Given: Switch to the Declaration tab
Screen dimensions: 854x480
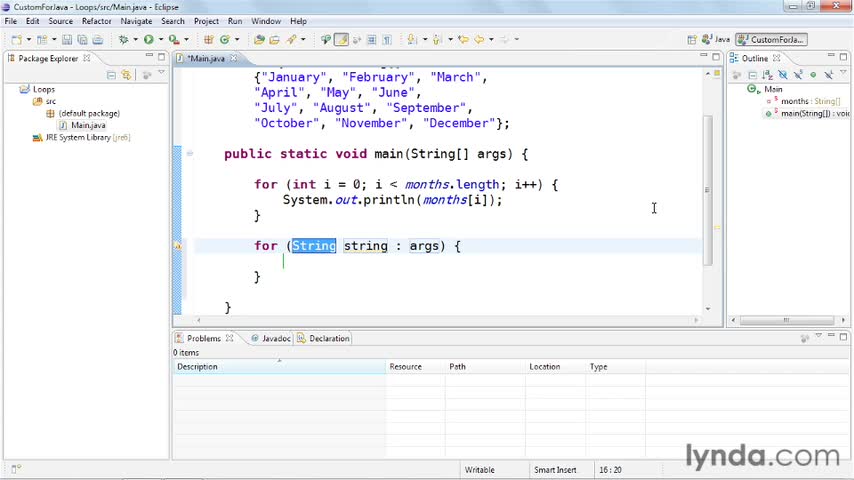Looking at the screenshot, I should 324,338.
